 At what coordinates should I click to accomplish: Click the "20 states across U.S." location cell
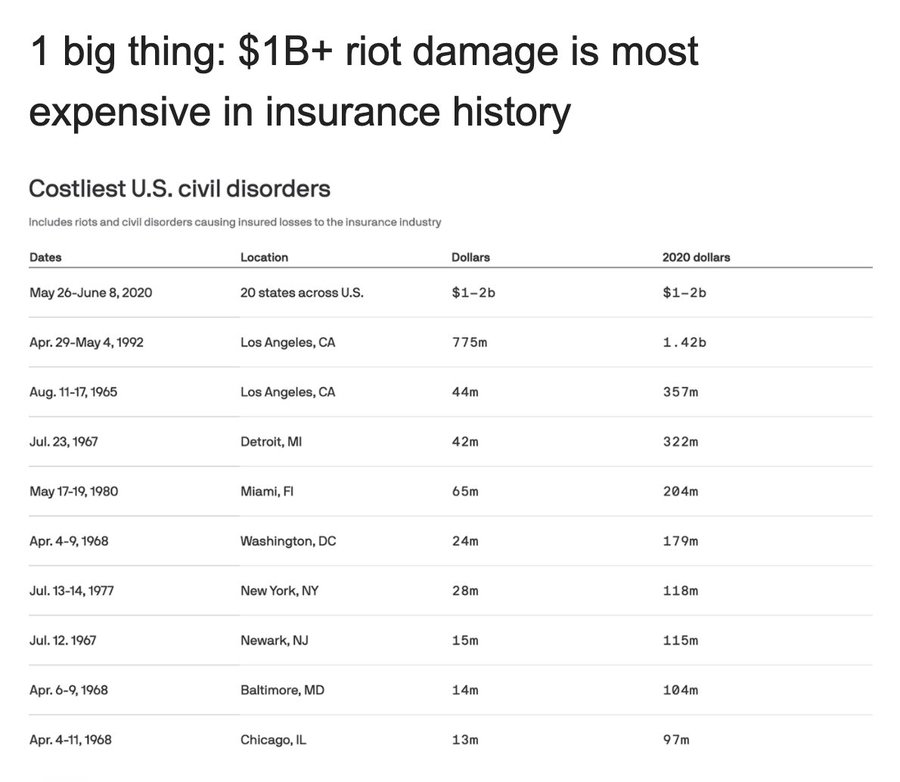(x=302, y=292)
